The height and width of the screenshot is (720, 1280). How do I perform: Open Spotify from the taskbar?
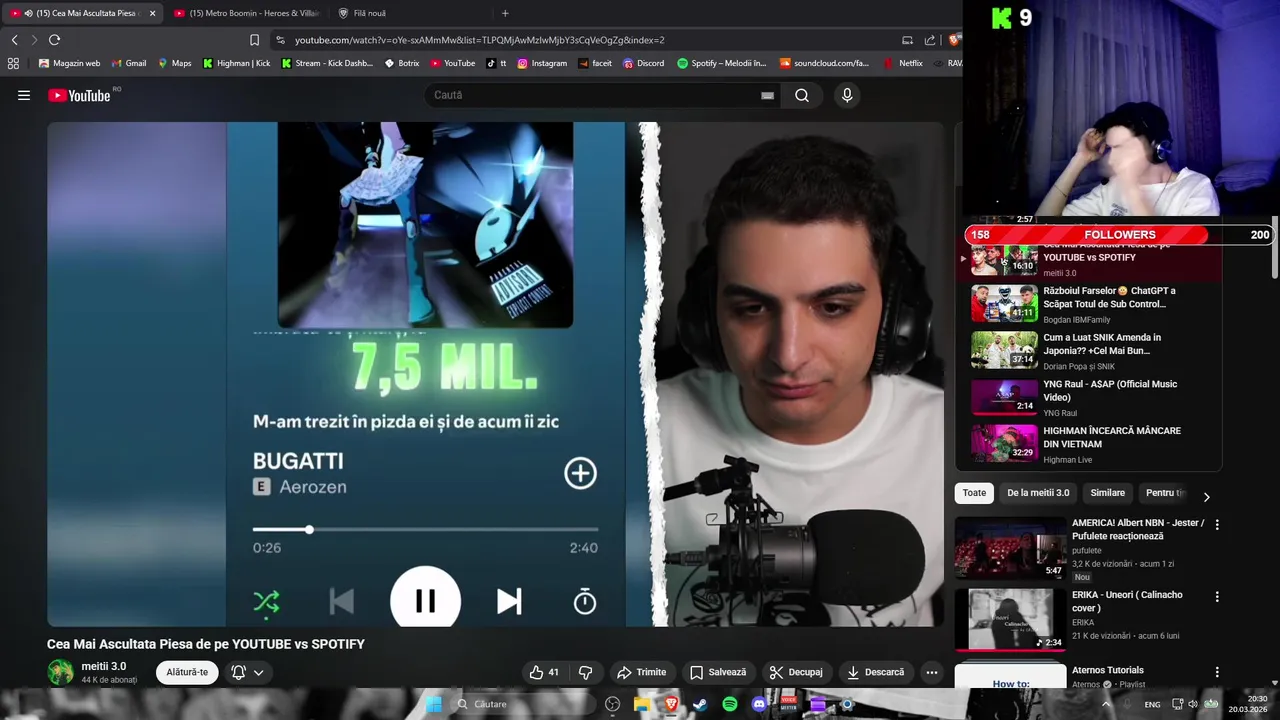(730, 704)
